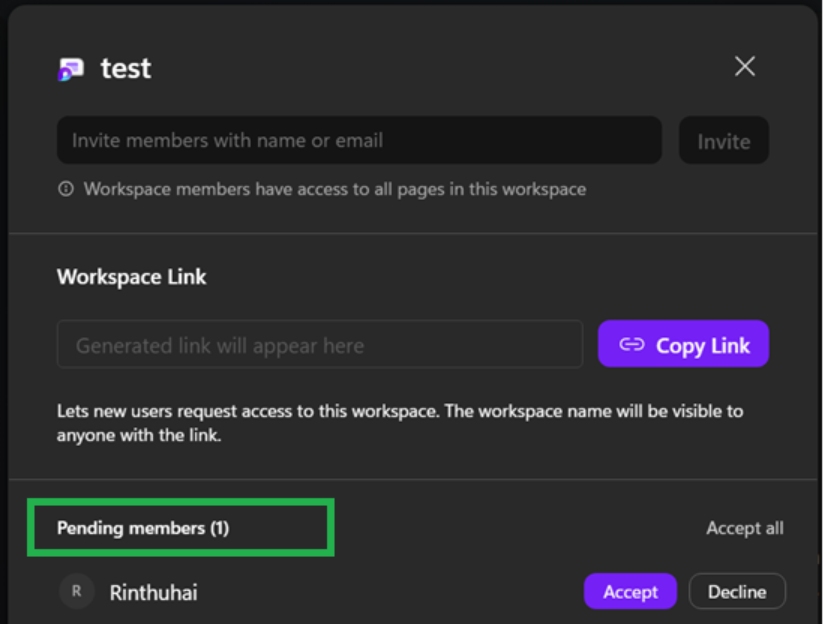Click Rinthuhai's avatar icon
831x624 pixels.
[77, 591]
